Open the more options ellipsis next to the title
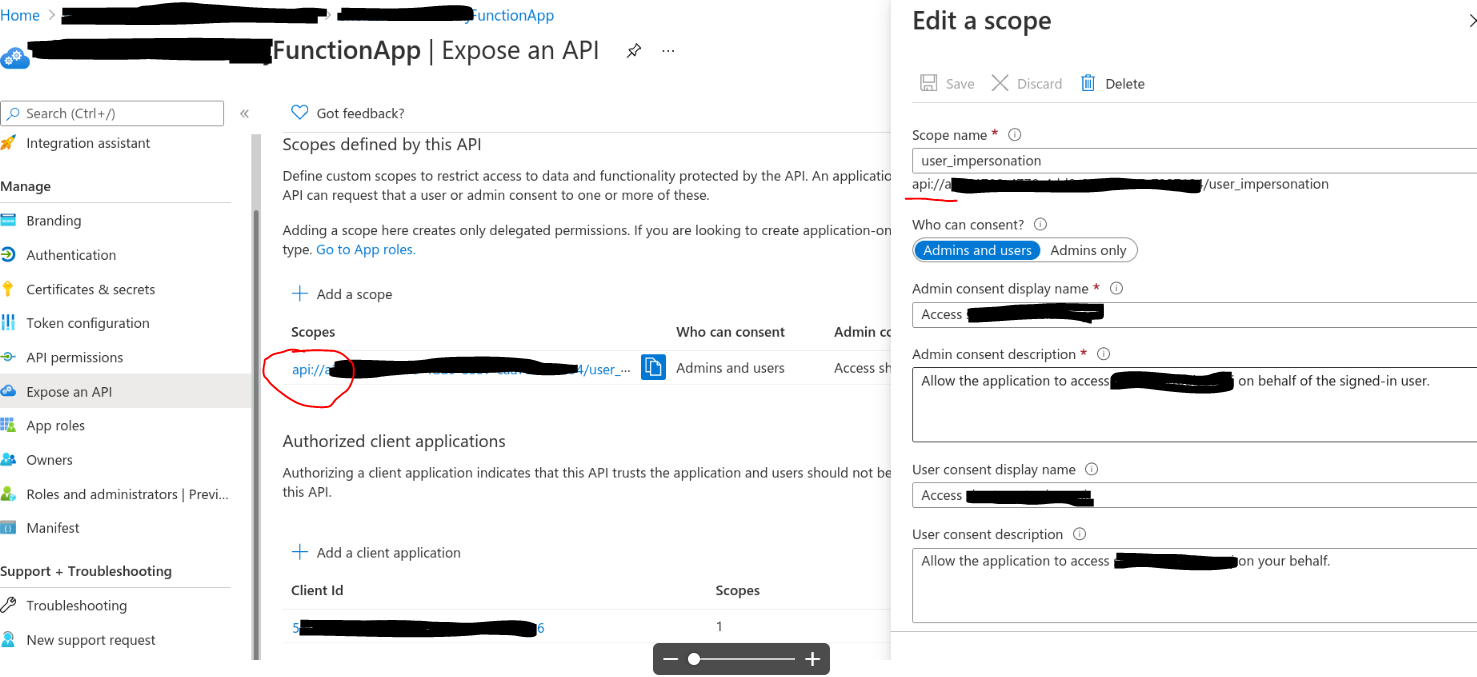 point(668,51)
